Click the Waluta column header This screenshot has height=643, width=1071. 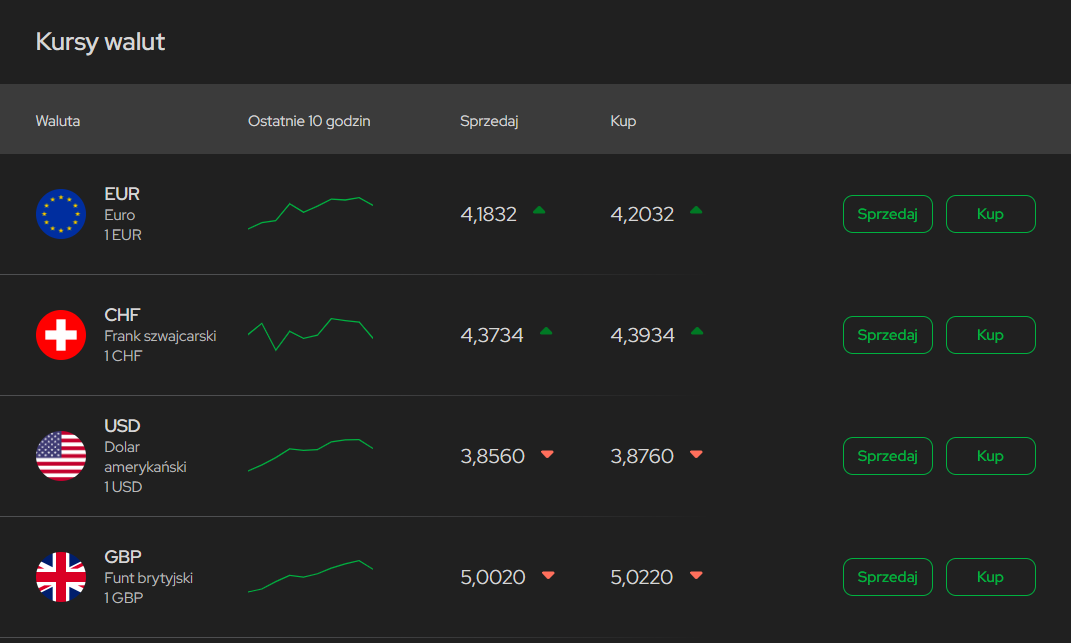click(58, 121)
